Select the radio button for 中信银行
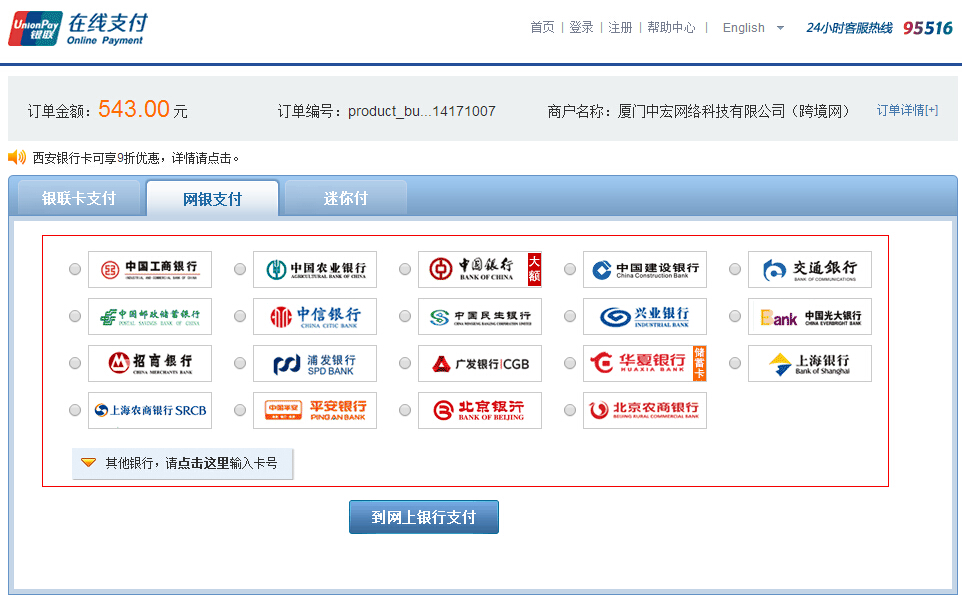This screenshot has width=962, height=598. [240, 316]
